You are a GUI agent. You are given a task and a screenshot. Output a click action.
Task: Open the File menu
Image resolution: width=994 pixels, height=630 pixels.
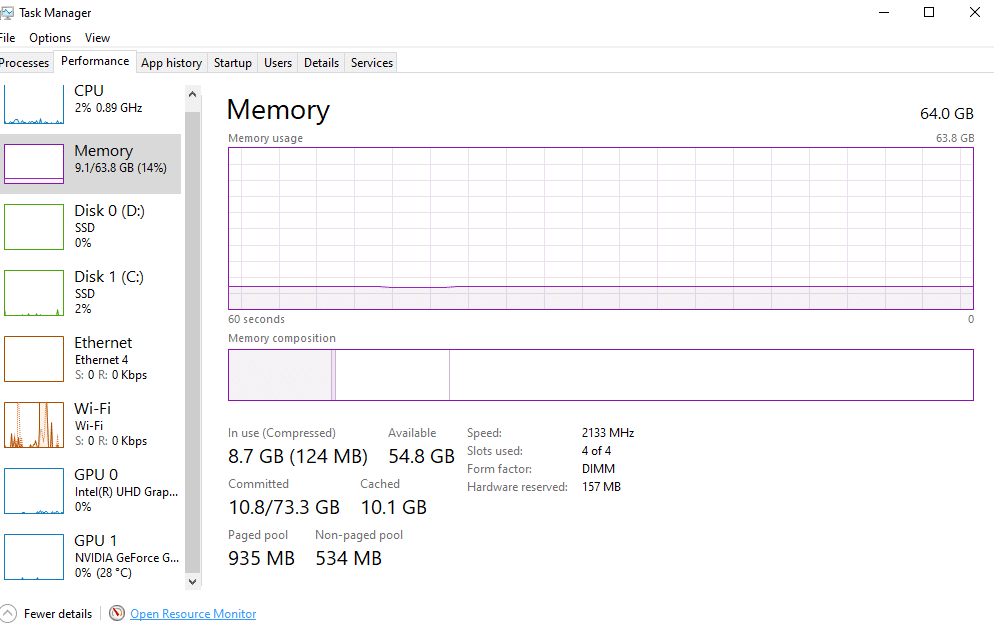[7, 38]
